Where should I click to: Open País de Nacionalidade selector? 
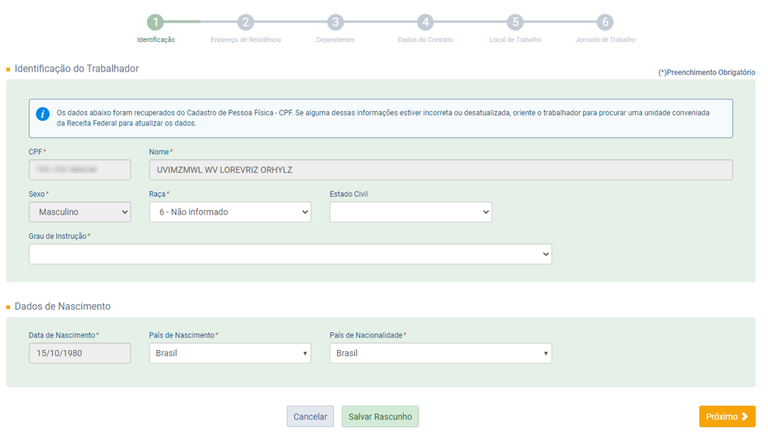pos(440,353)
